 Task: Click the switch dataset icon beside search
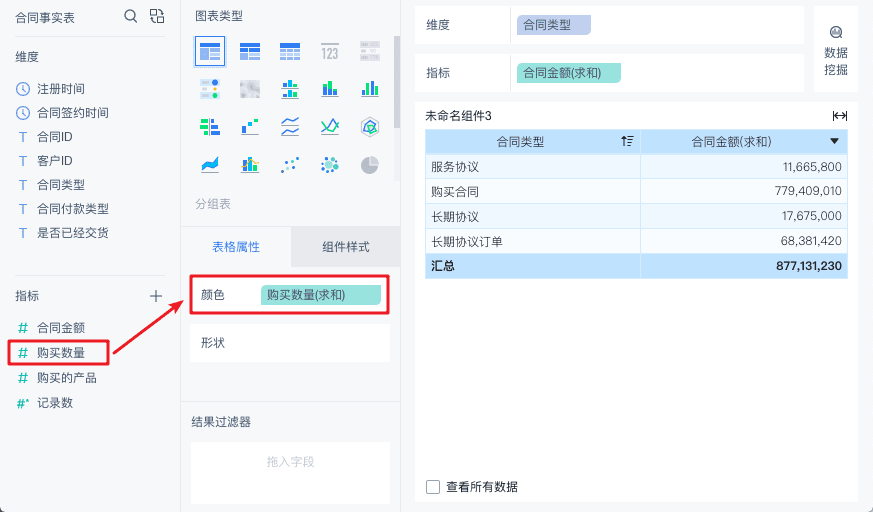coord(157,16)
